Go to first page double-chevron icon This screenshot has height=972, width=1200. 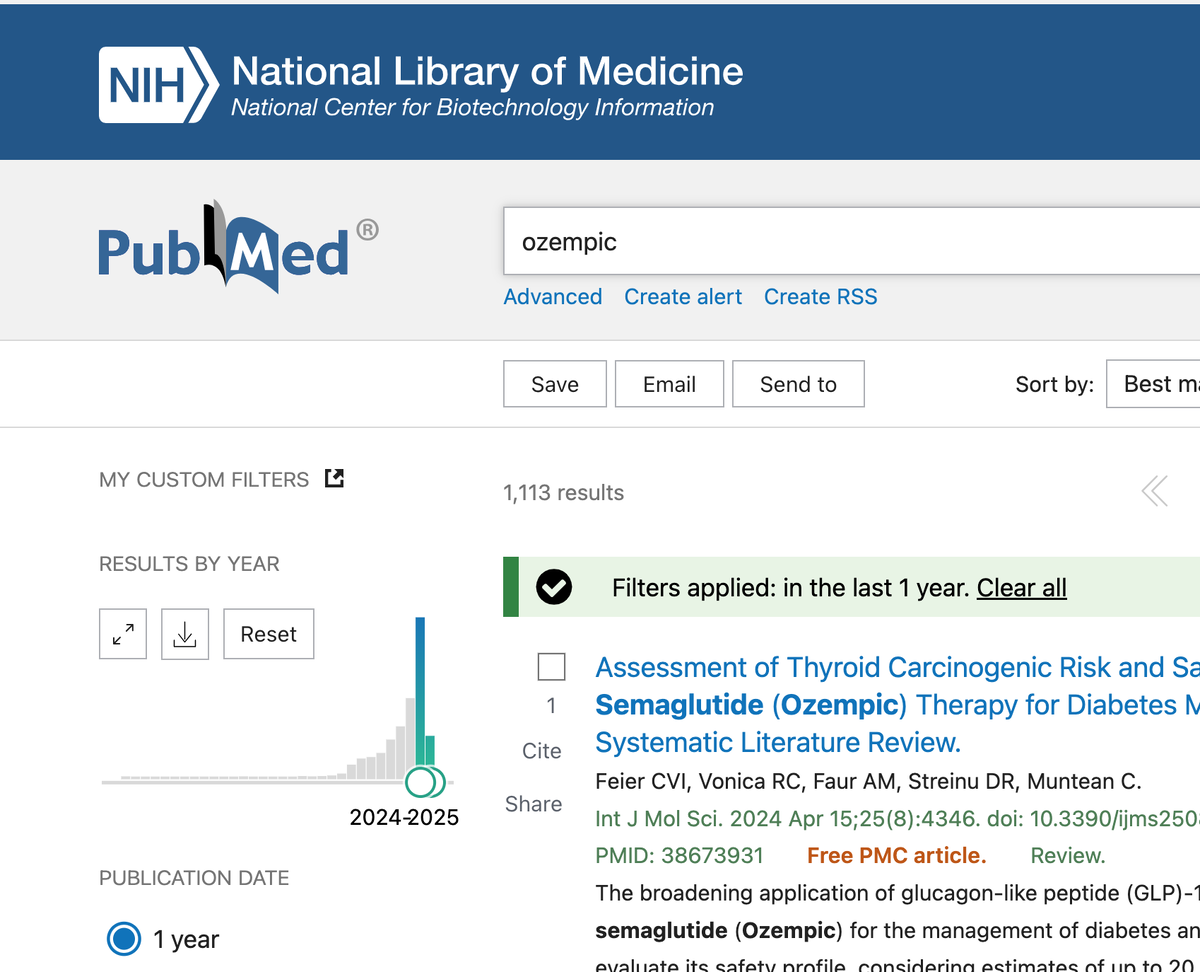tap(1154, 491)
